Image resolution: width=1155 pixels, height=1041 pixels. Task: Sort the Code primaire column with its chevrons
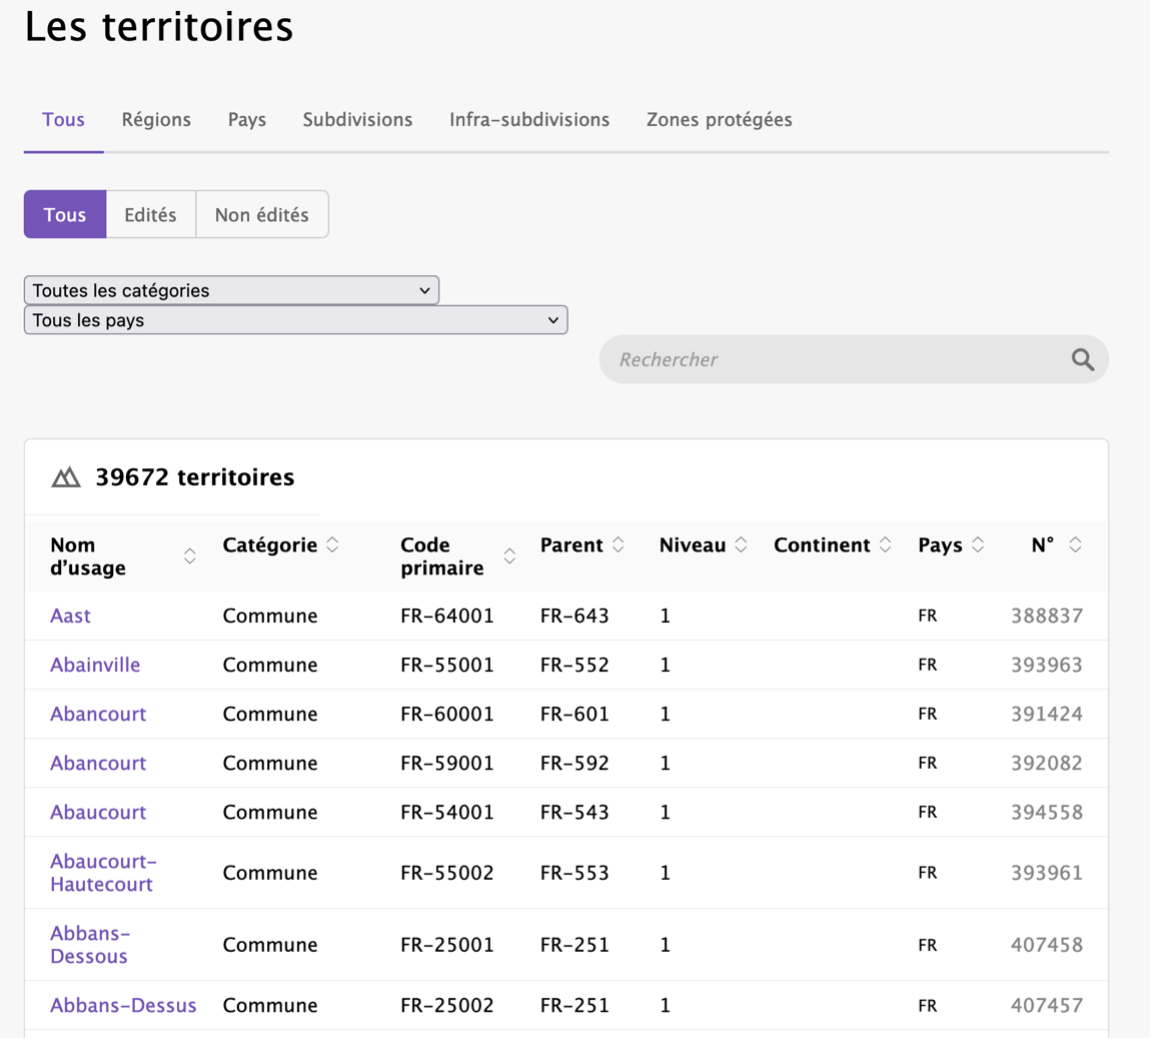click(510, 557)
